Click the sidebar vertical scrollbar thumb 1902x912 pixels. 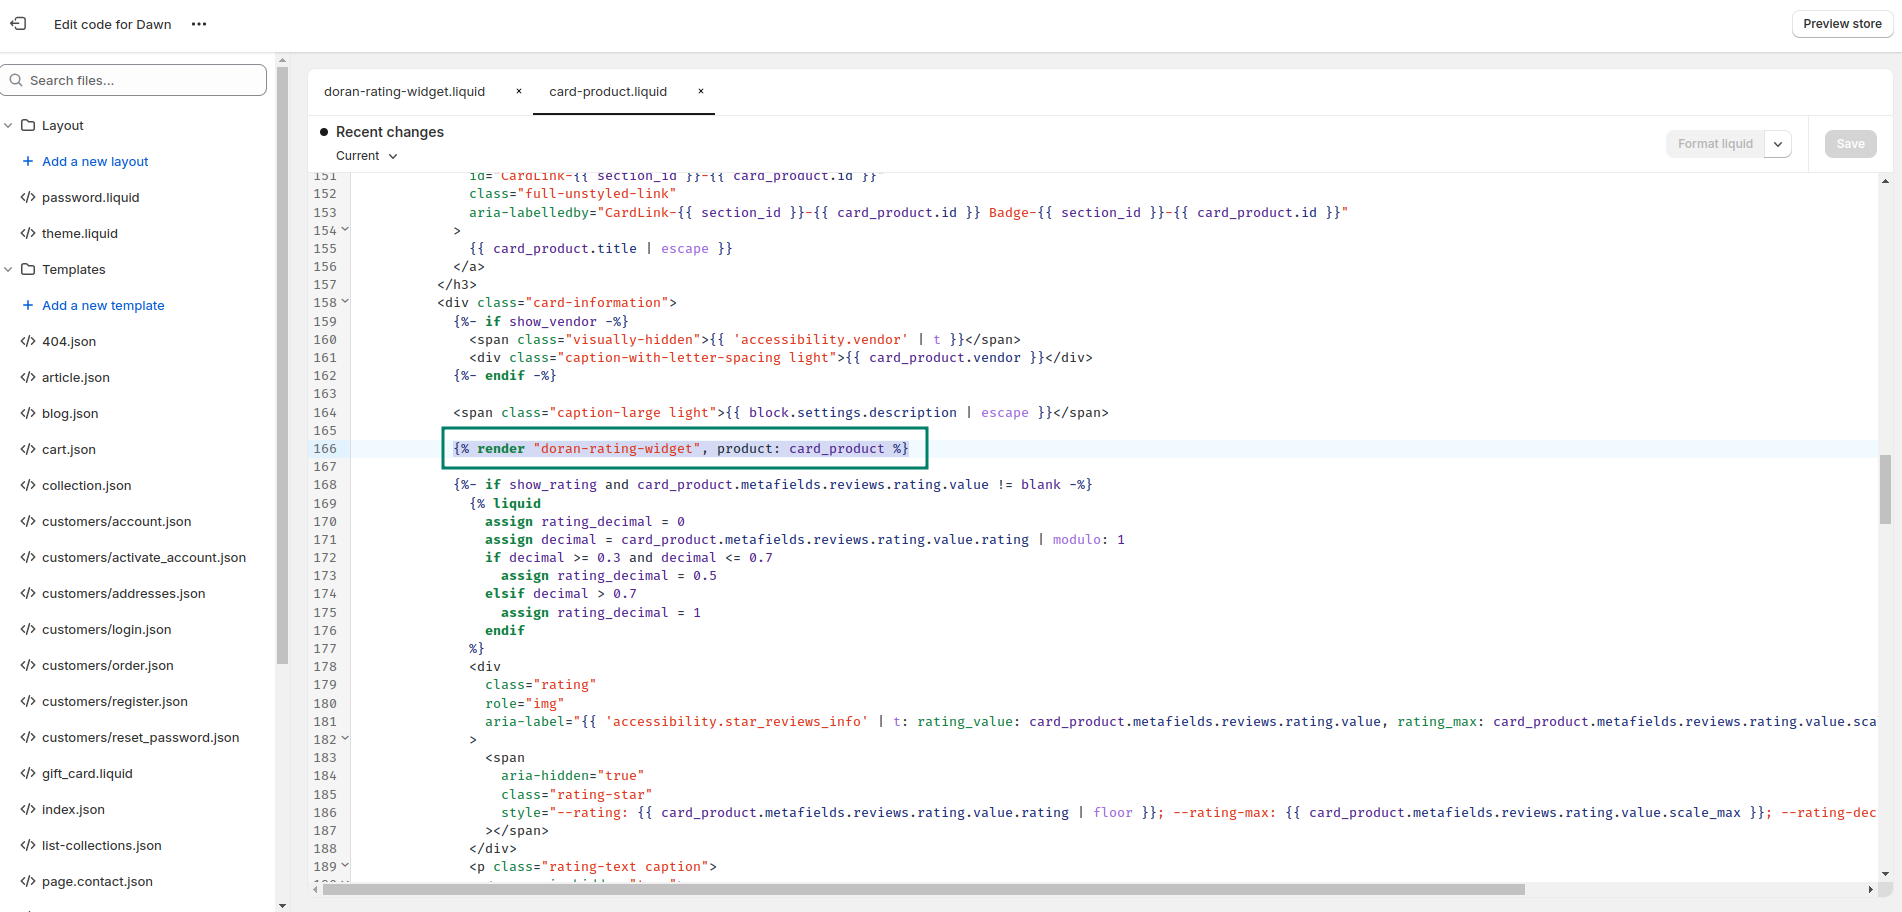click(x=282, y=365)
